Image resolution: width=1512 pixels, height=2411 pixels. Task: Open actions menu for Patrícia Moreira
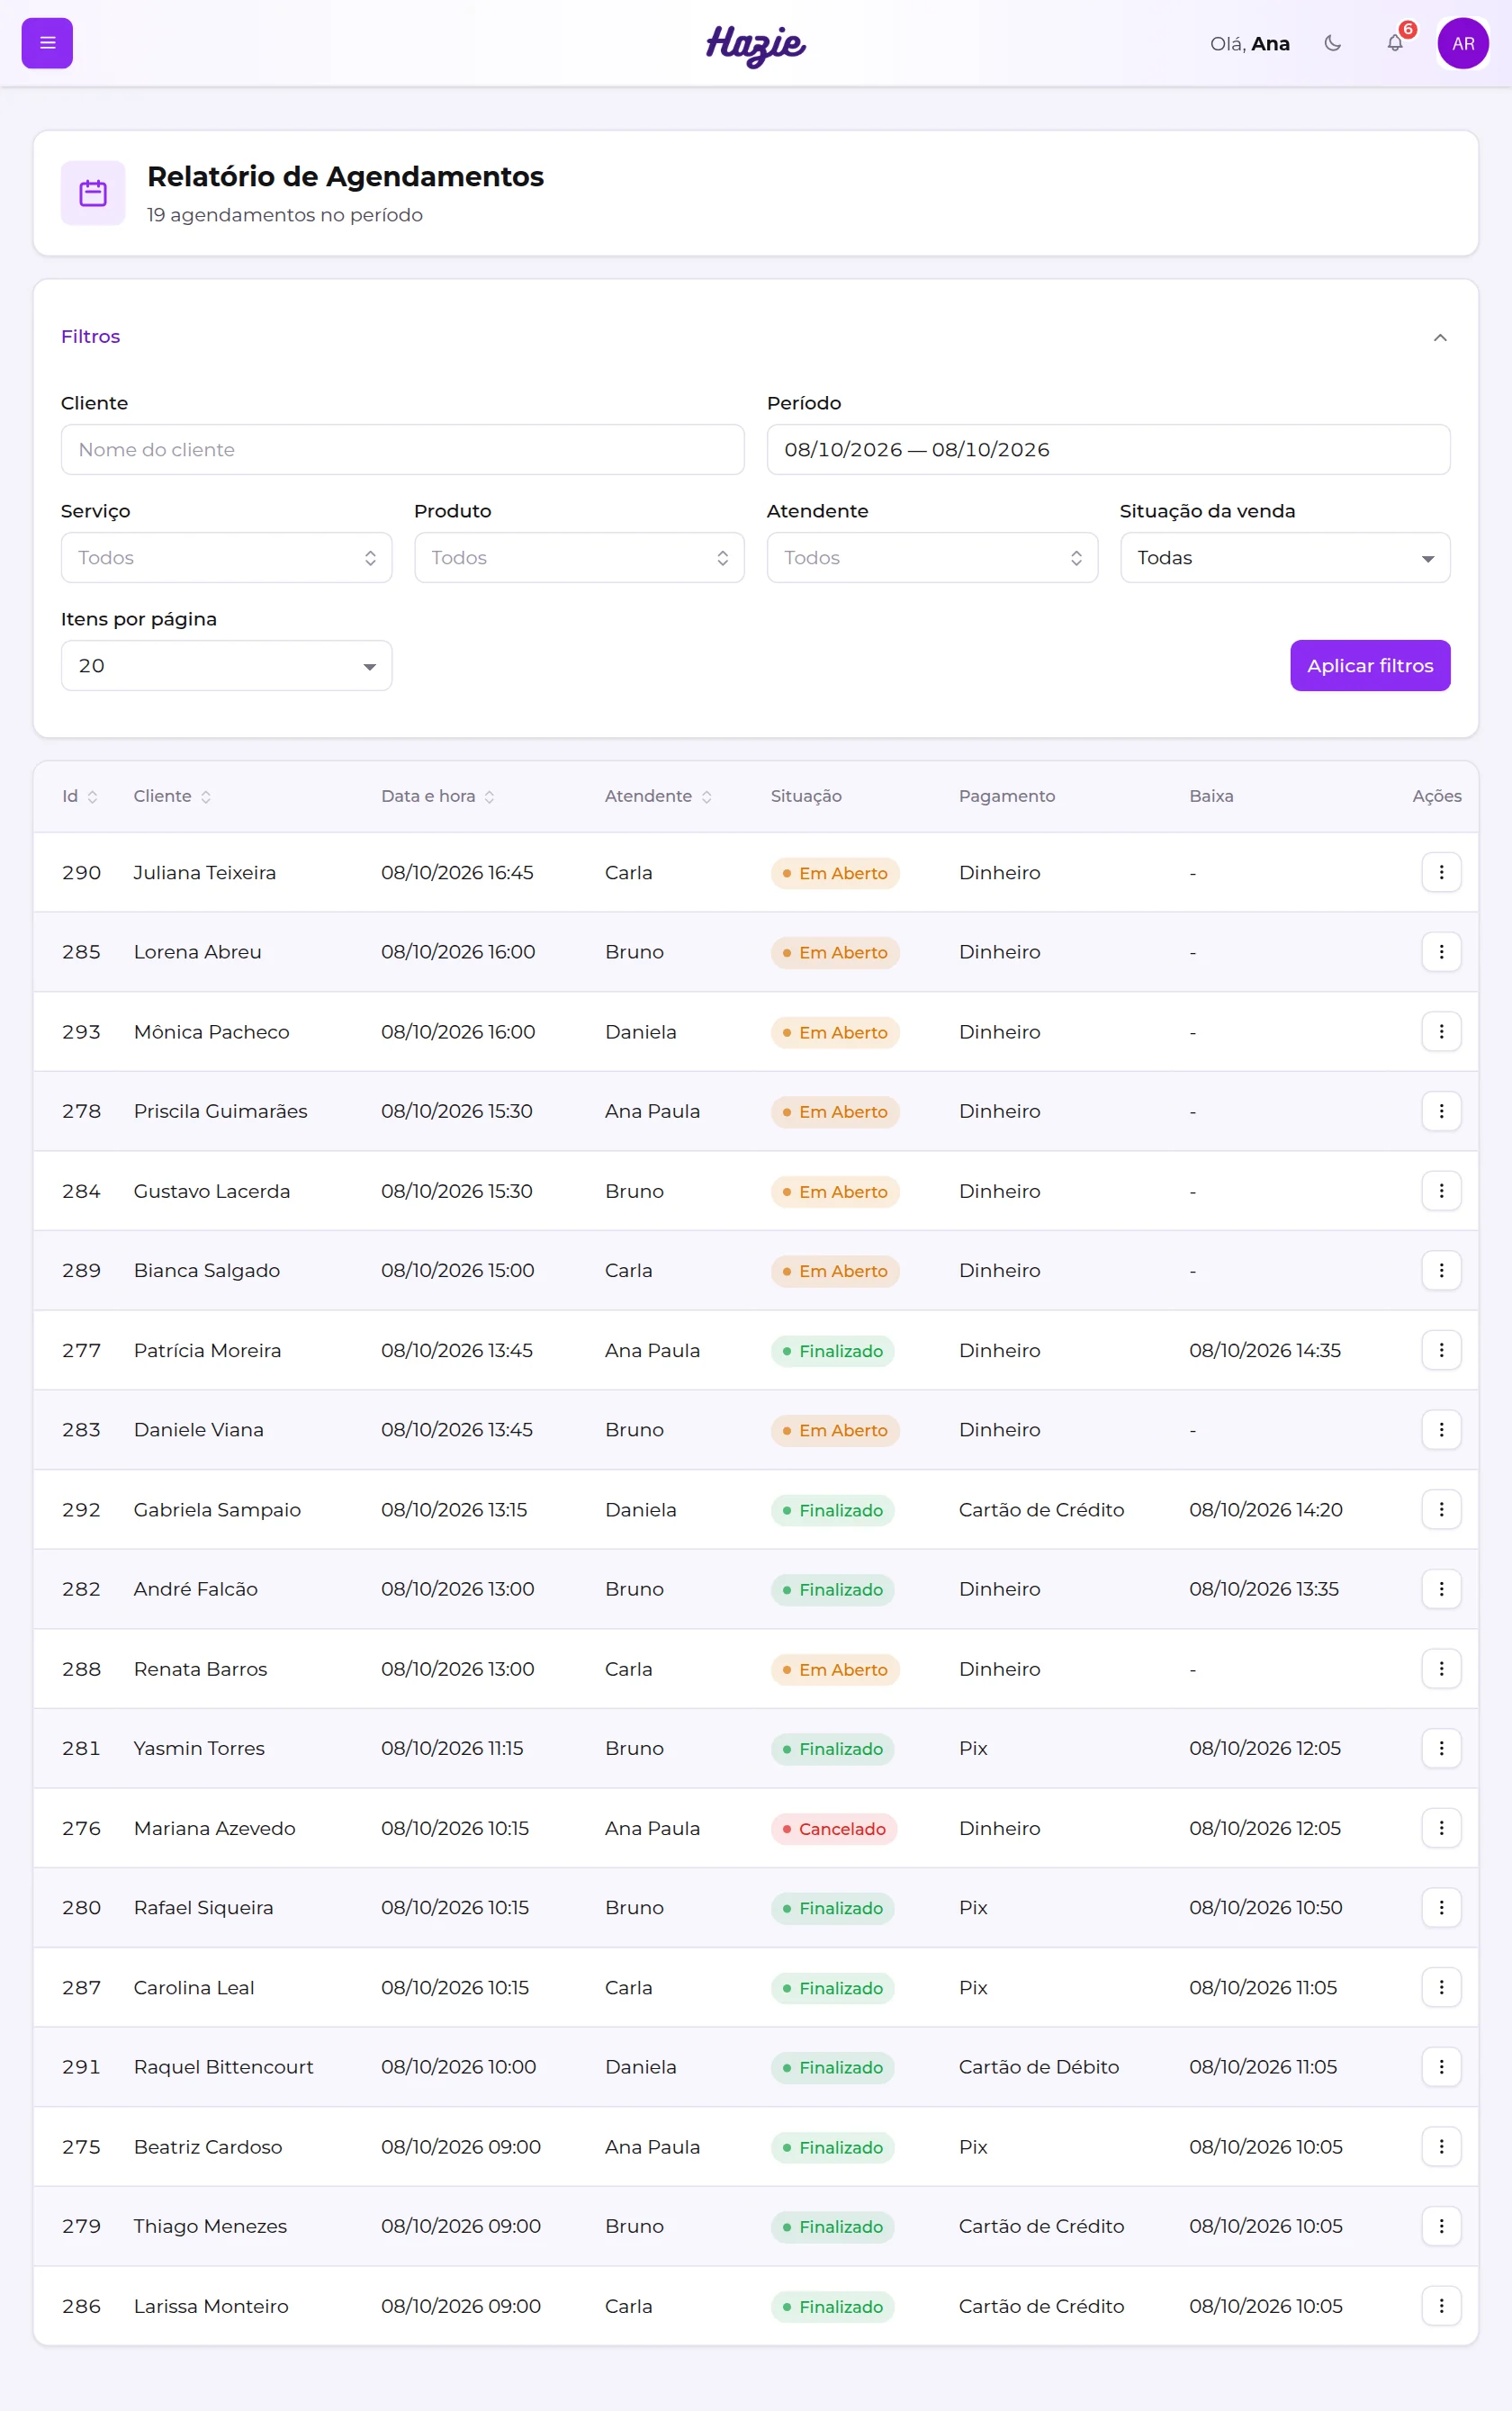[1441, 1351]
